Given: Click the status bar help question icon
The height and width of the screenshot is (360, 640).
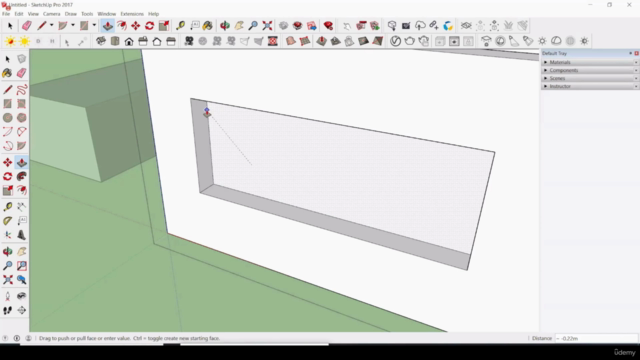Looking at the screenshot, I should pos(5,338).
